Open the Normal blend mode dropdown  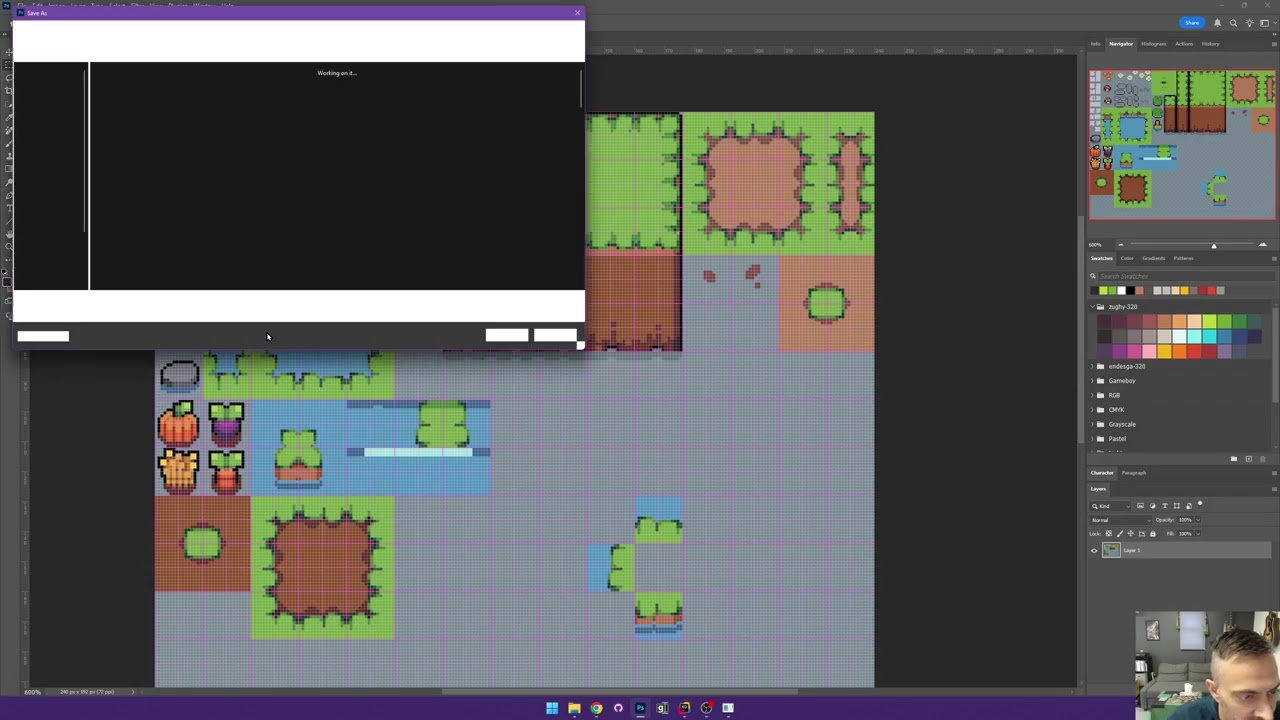pyautogui.click(x=1120, y=520)
